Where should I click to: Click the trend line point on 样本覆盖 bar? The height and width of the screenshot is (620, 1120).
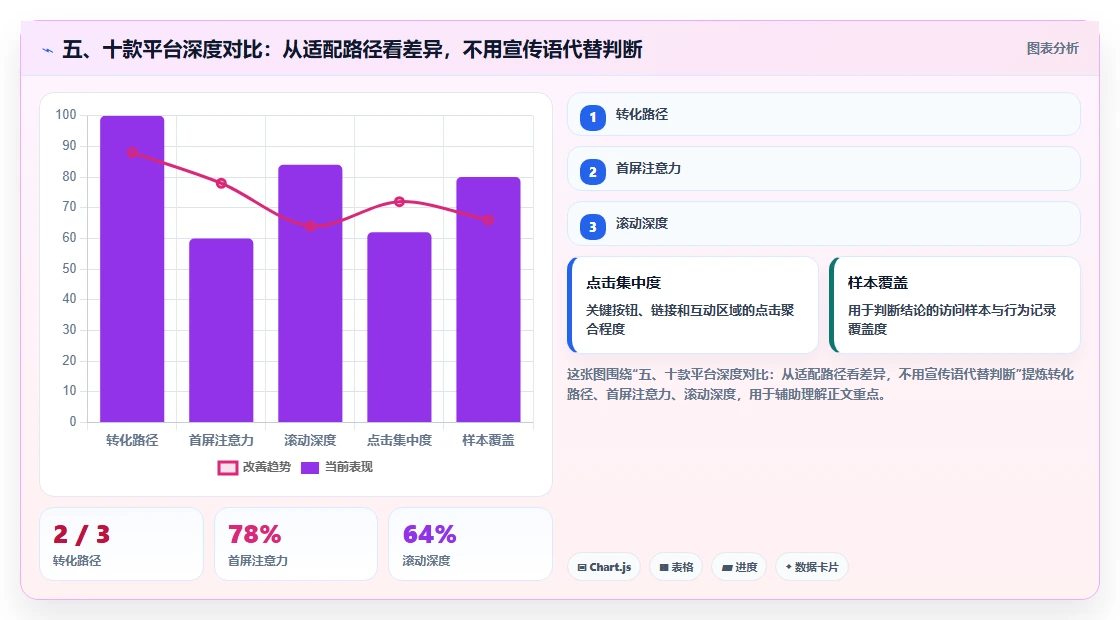pos(489,220)
